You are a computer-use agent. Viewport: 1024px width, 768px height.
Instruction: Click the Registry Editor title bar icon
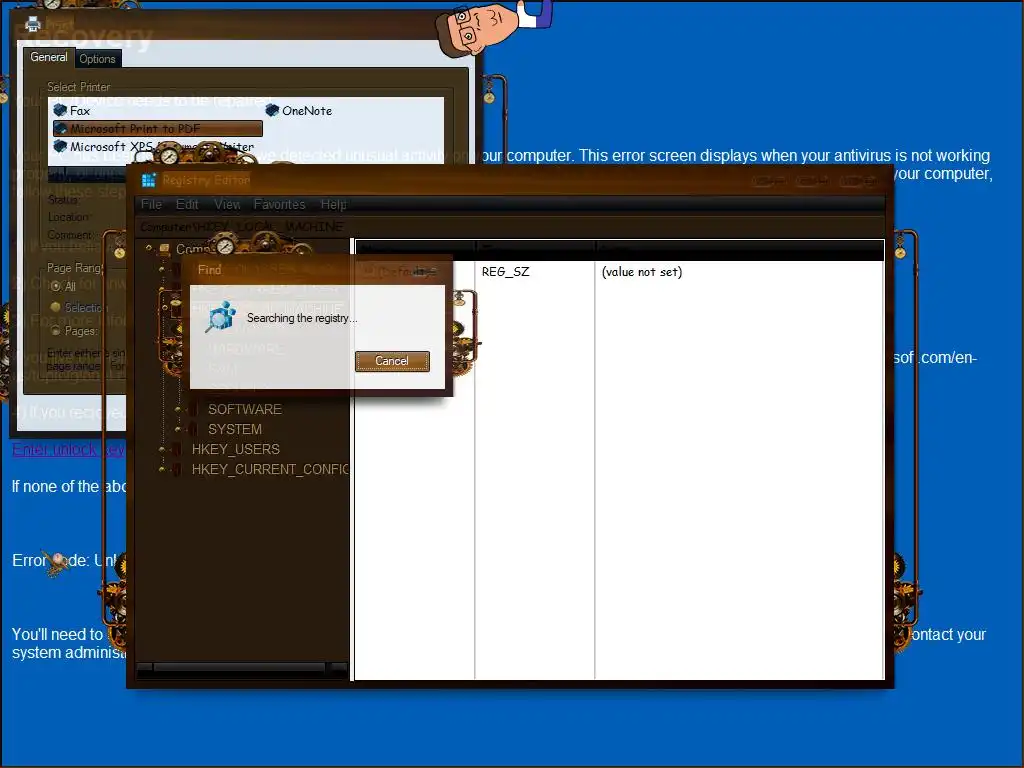tap(149, 180)
